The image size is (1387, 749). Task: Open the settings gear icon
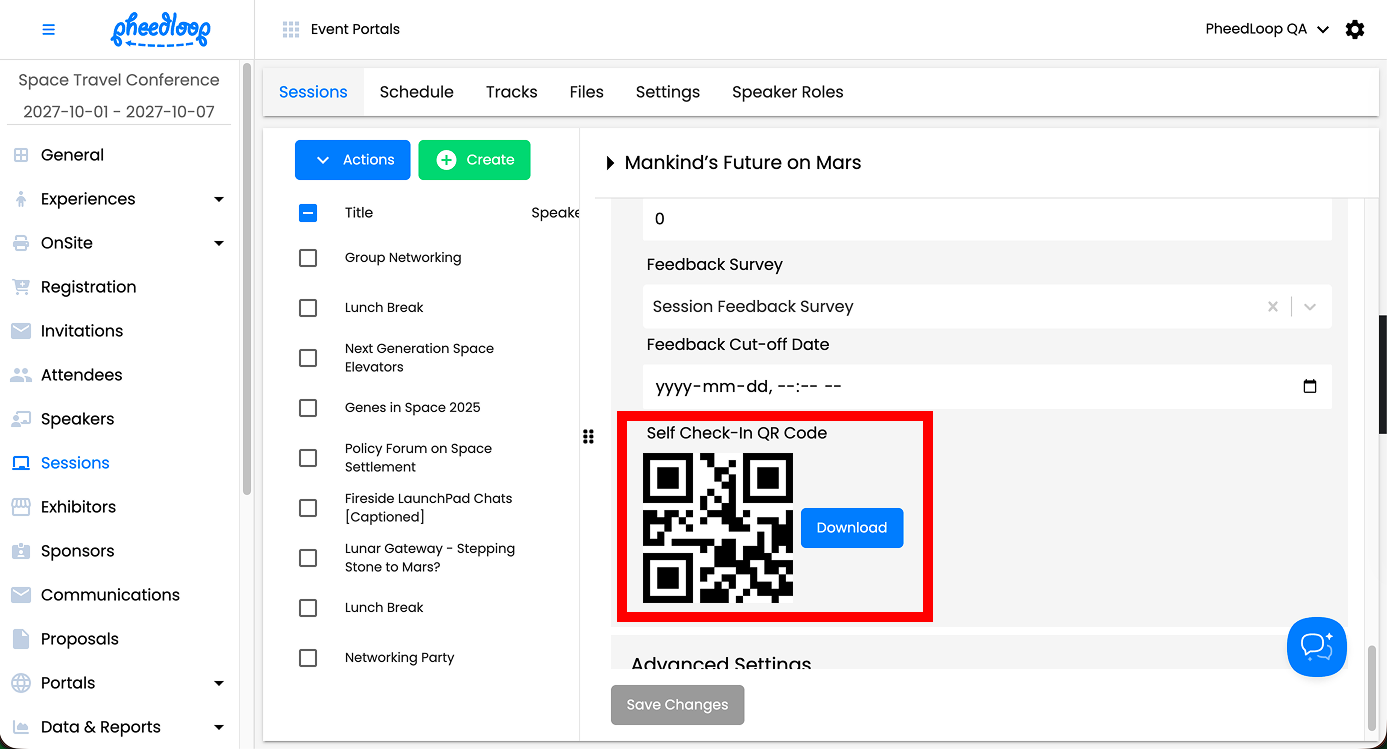(x=1355, y=30)
